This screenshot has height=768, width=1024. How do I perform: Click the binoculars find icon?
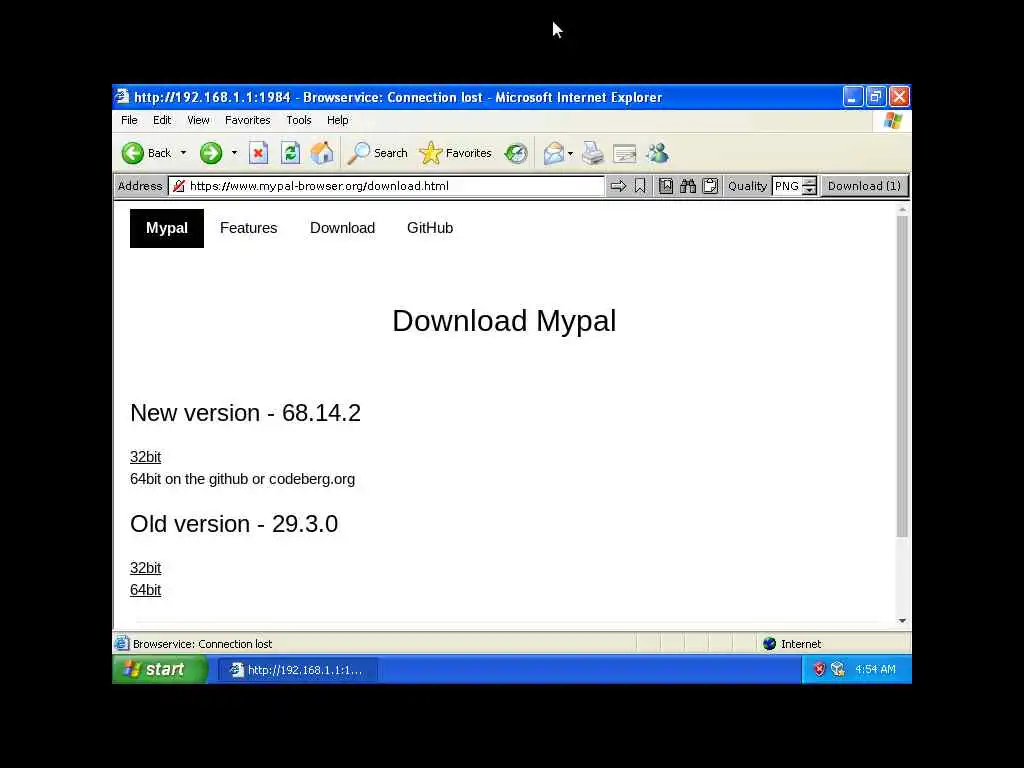click(x=688, y=186)
